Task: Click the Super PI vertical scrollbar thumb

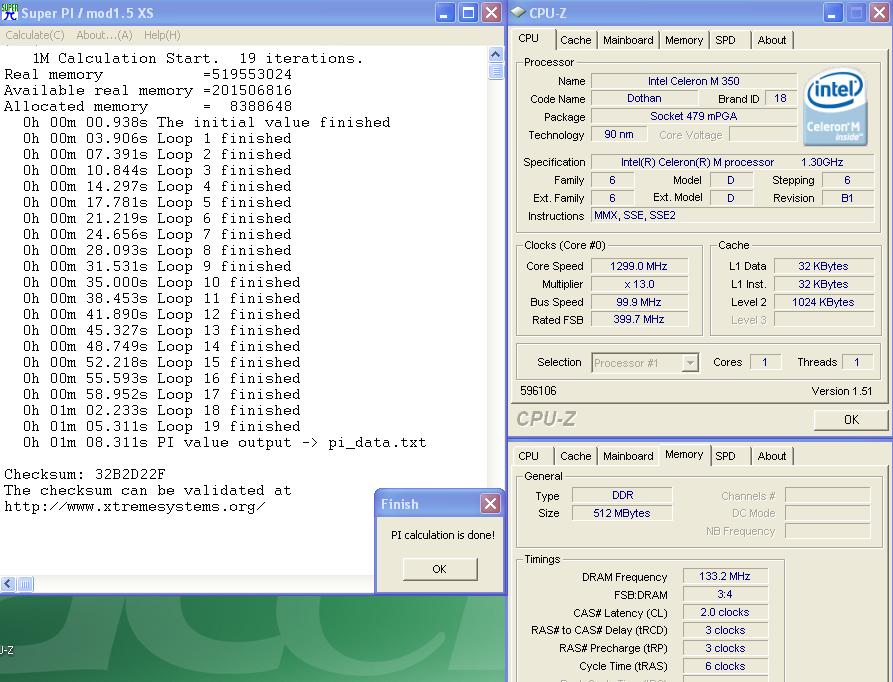Action: click(x=495, y=71)
